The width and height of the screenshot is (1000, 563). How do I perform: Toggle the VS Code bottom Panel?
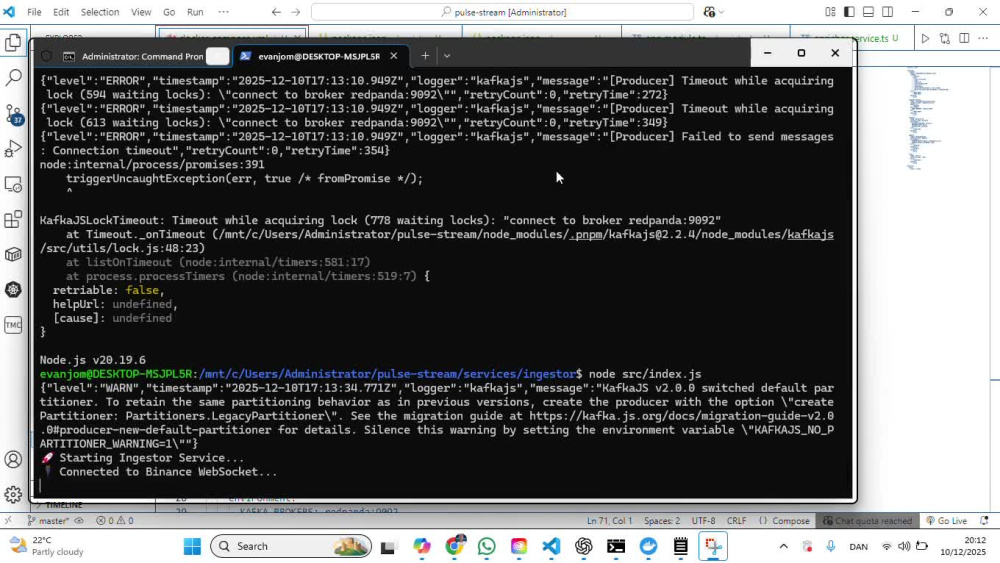pos(868,12)
